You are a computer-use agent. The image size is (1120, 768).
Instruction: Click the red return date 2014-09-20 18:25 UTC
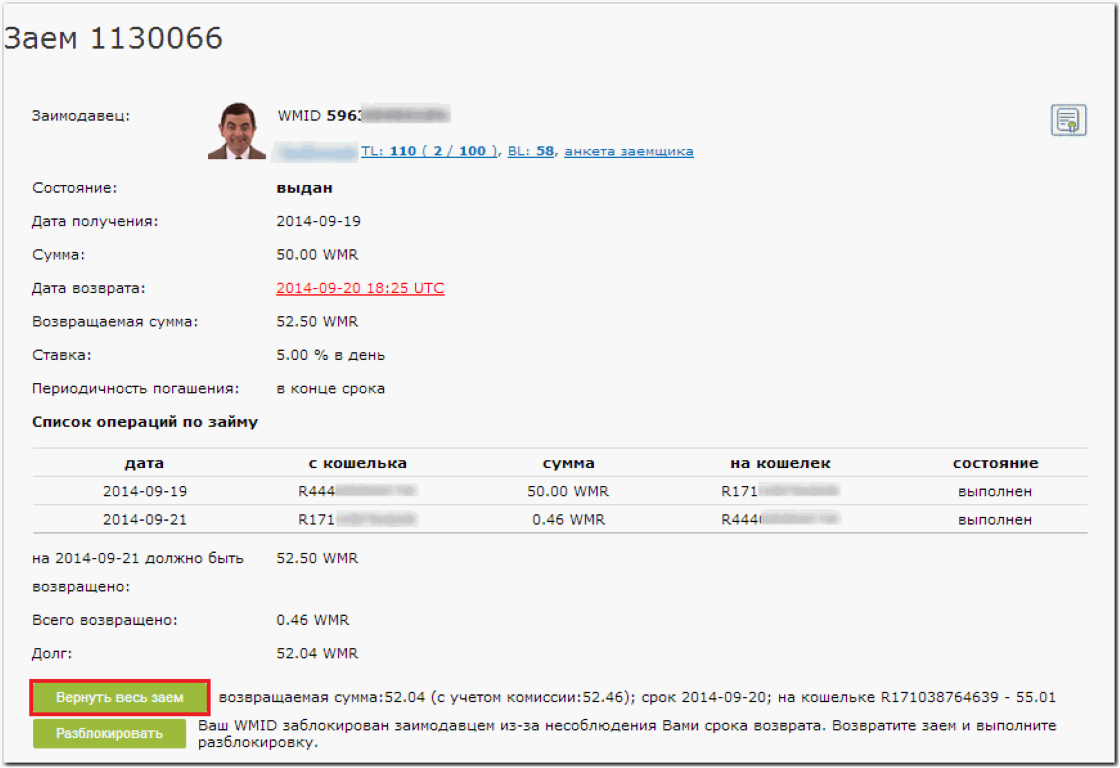360,288
